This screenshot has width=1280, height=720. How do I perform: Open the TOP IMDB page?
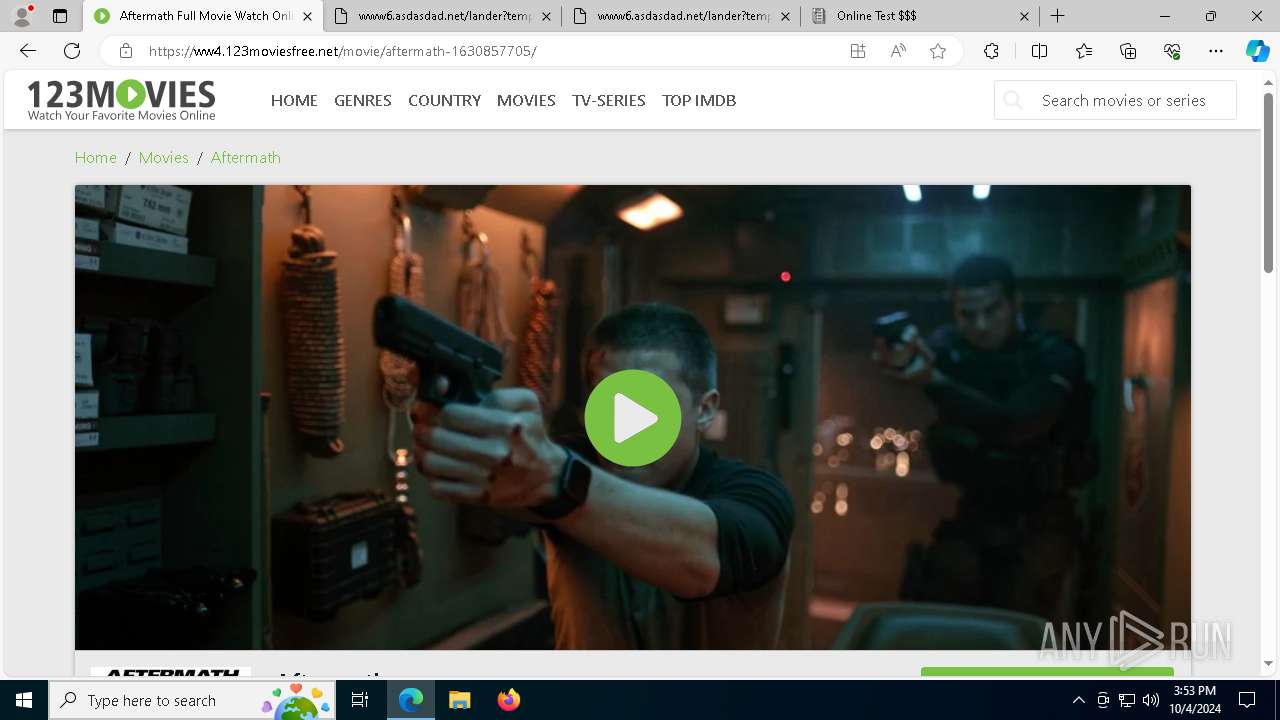(x=699, y=100)
